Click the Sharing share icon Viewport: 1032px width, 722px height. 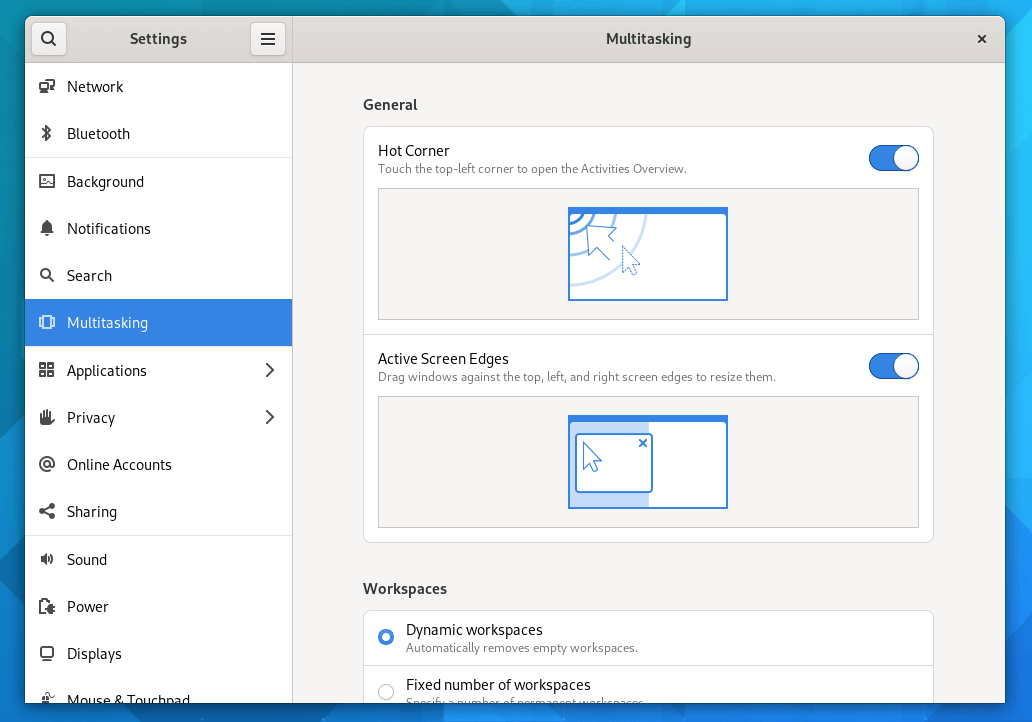coord(46,511)
